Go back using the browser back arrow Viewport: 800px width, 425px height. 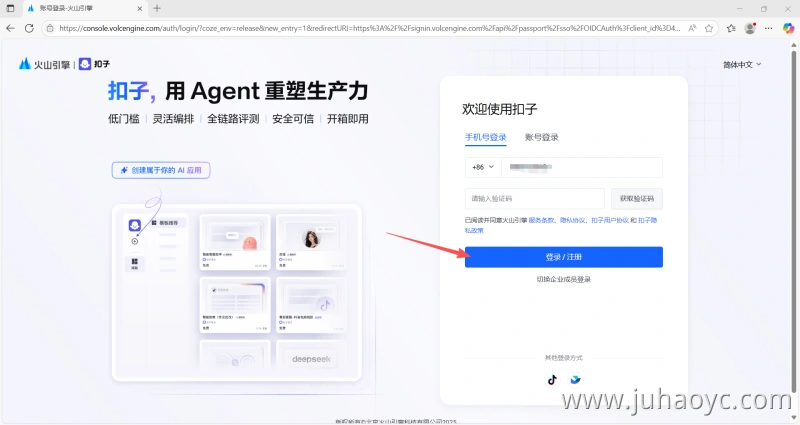point(10,29)
